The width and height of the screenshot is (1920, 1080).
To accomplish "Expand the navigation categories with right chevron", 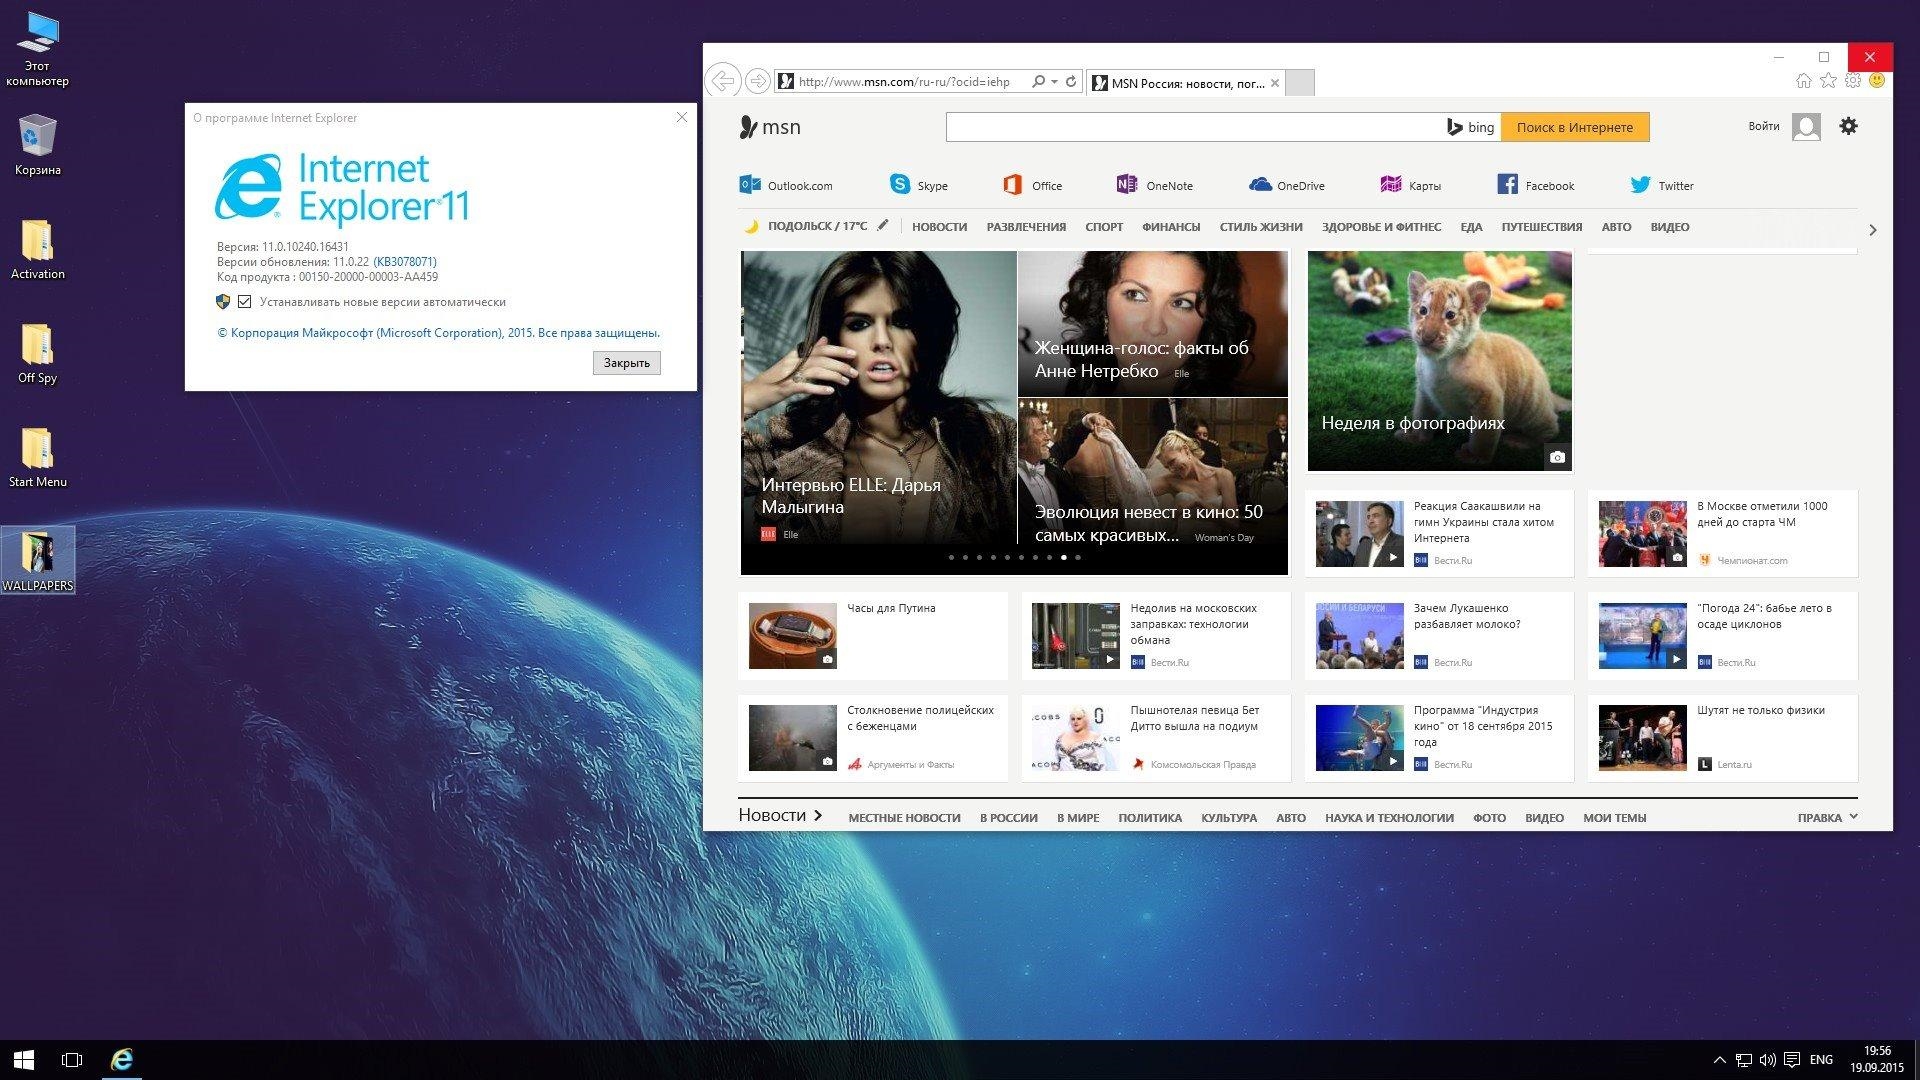I will [x=1872, y=230].
